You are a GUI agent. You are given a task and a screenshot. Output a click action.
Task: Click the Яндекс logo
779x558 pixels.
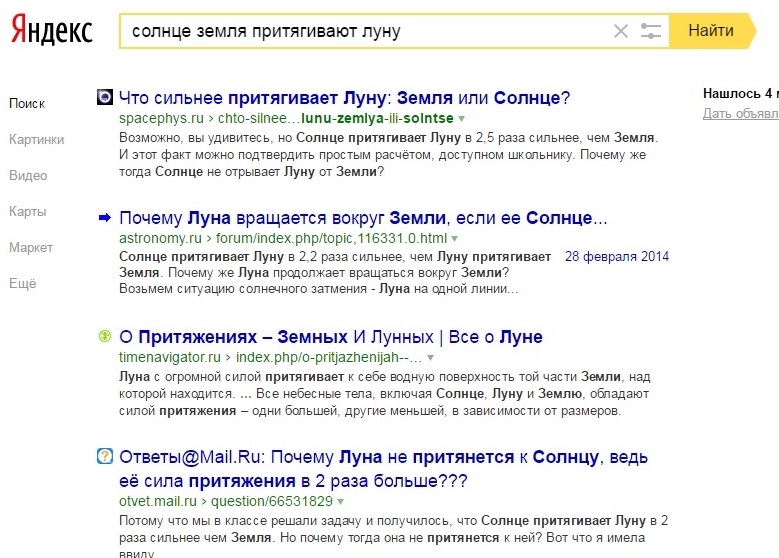coord(52,30)
